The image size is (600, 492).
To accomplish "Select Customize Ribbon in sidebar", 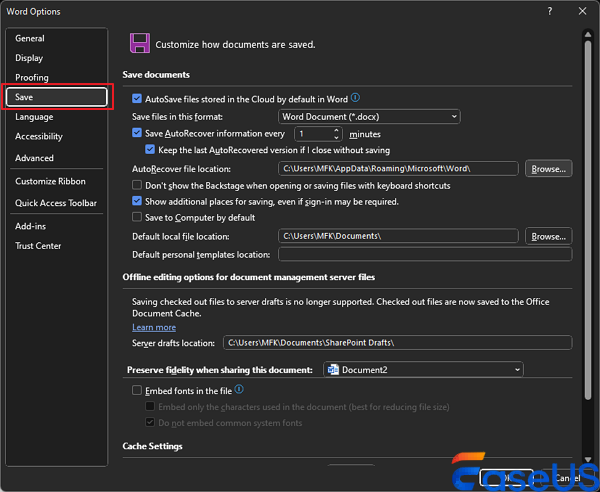I will click(x=50, y=181).
